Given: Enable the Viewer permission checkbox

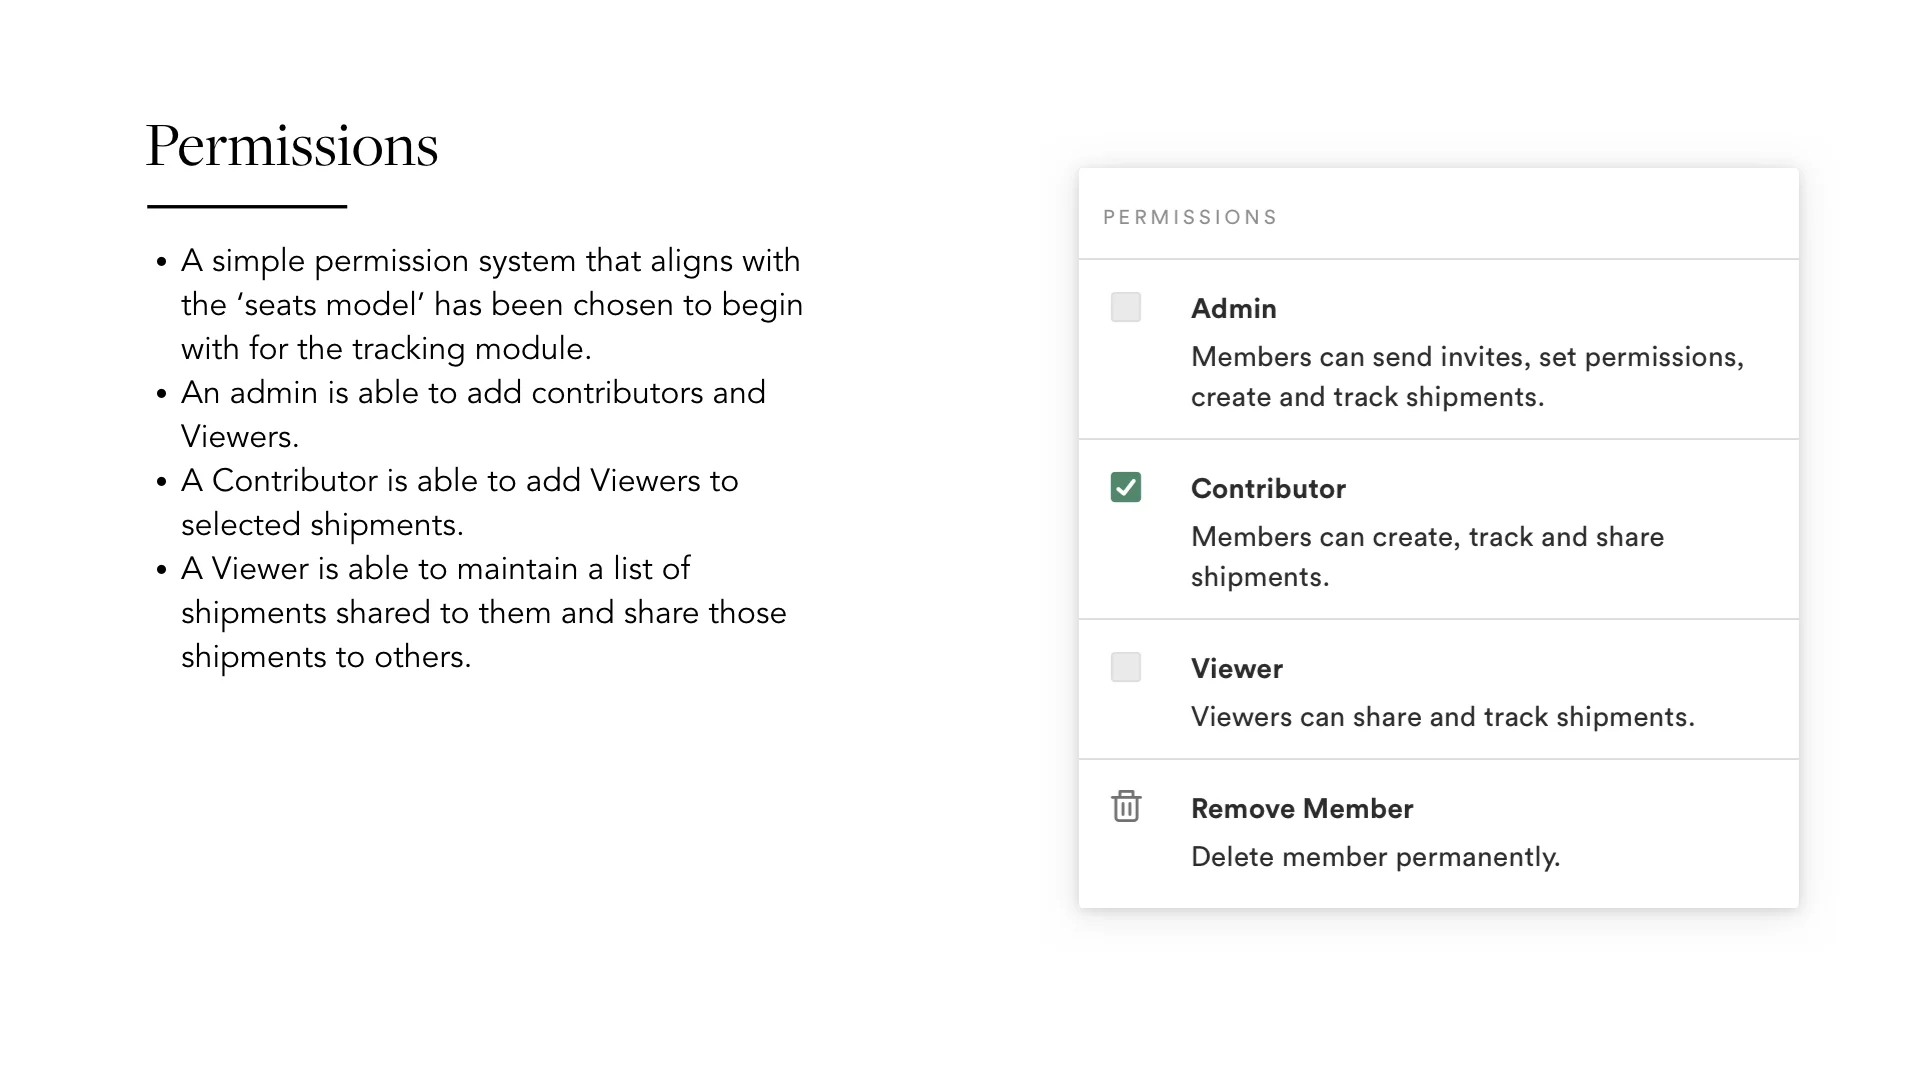Looking at the screenshot, I should point(1126,667).
